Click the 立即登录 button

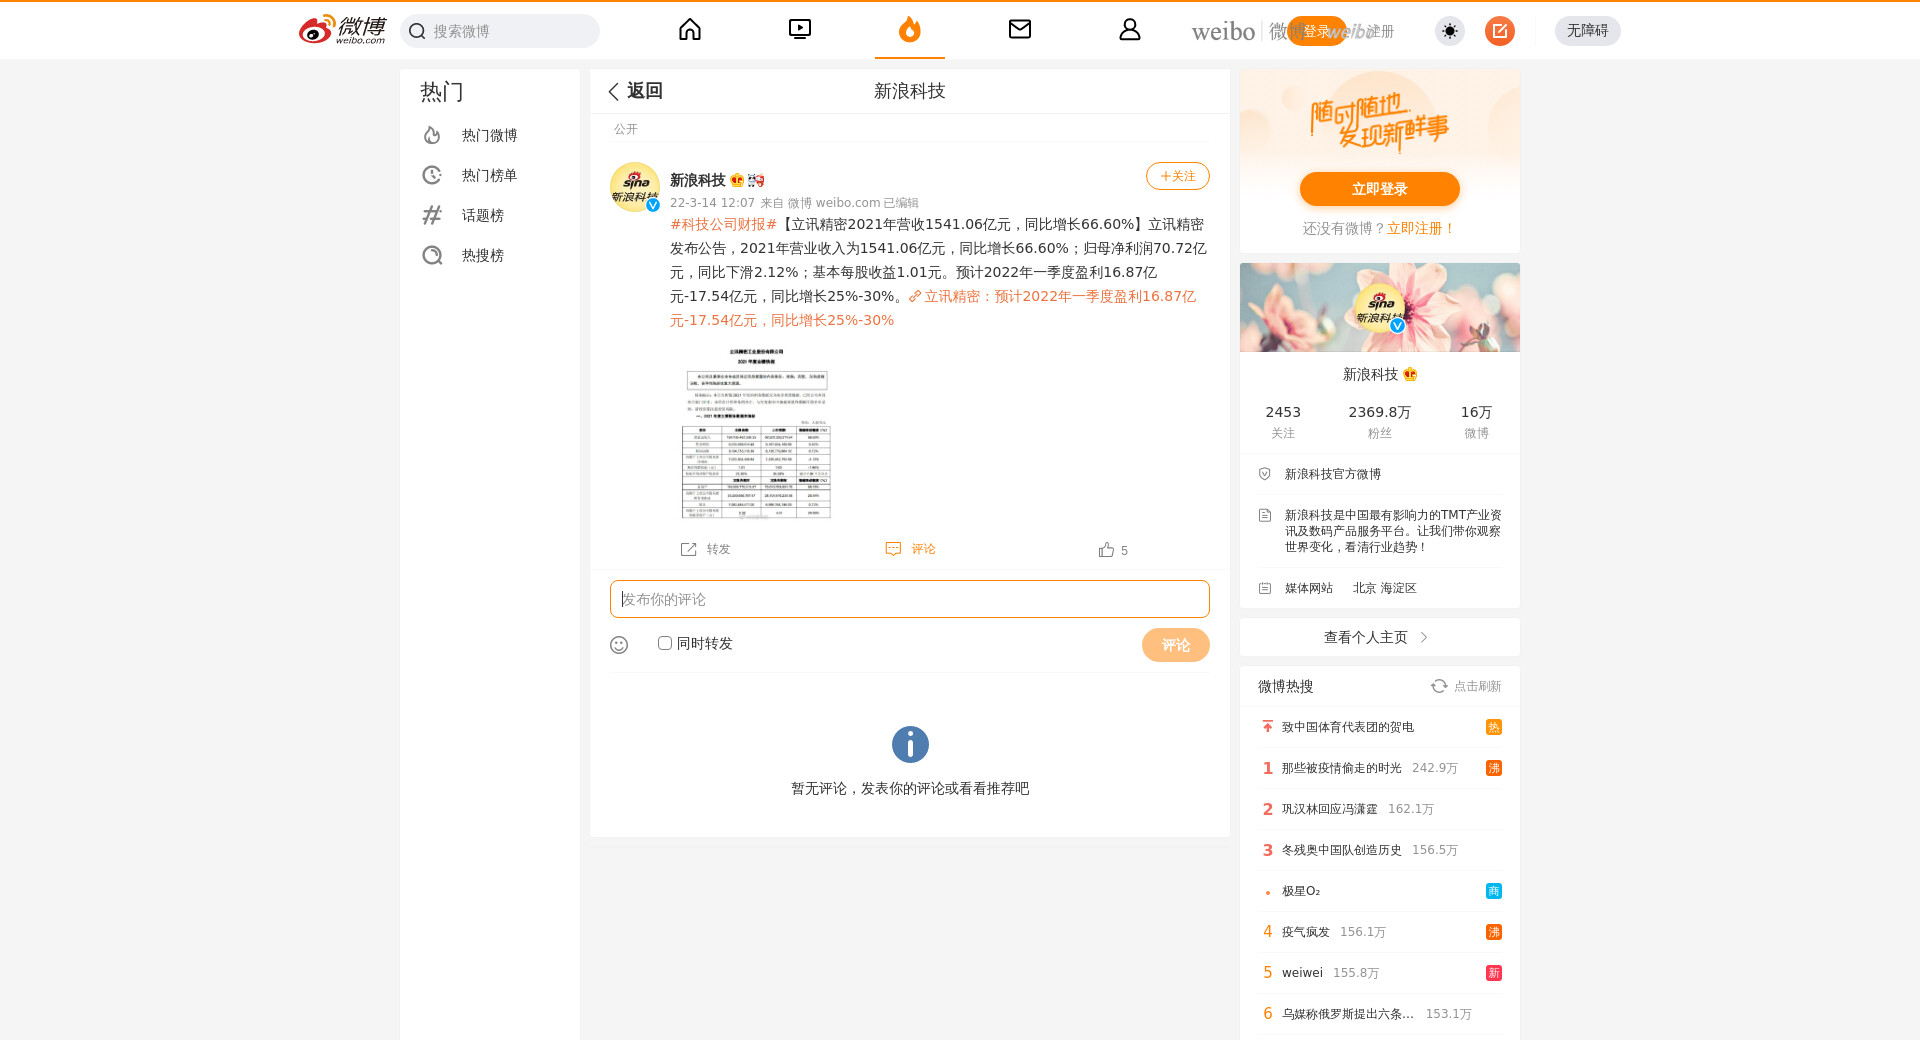(1379, 189)
